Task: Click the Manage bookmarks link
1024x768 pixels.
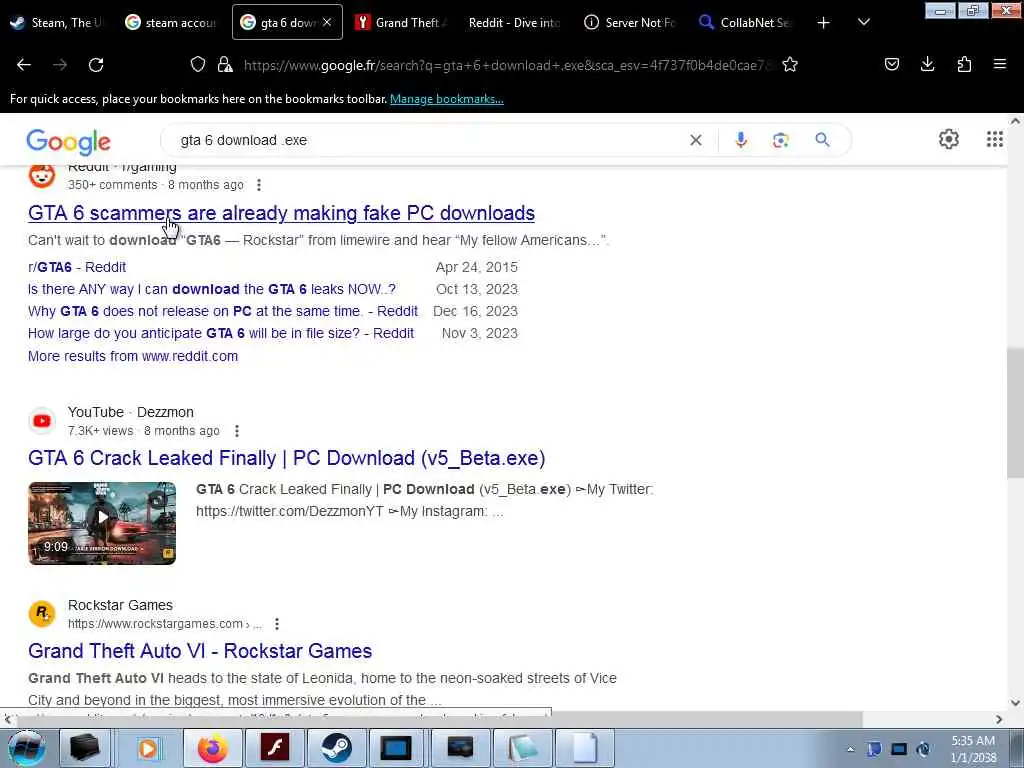Action: click(x=447, y=99)
